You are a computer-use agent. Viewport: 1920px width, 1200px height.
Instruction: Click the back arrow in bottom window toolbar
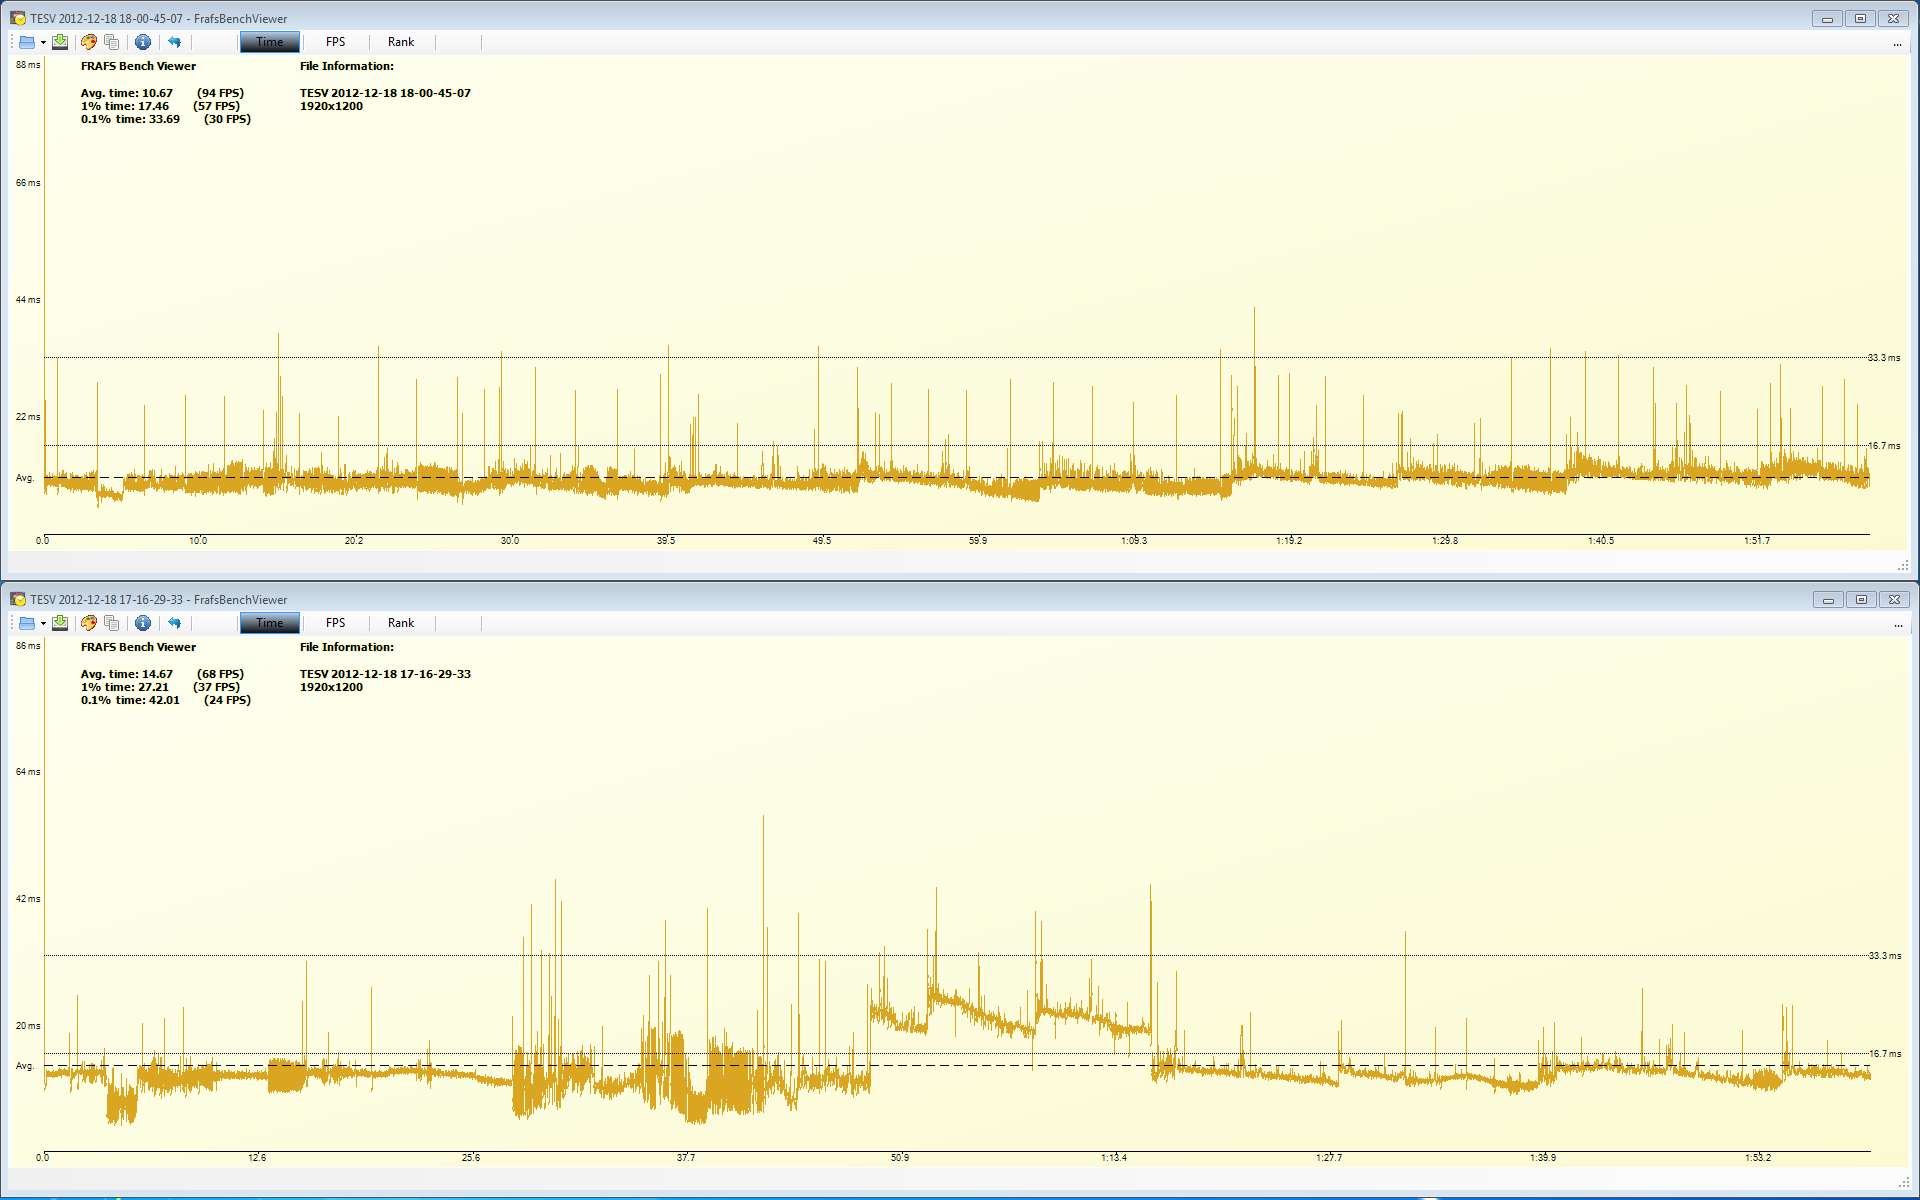point(175,623)
